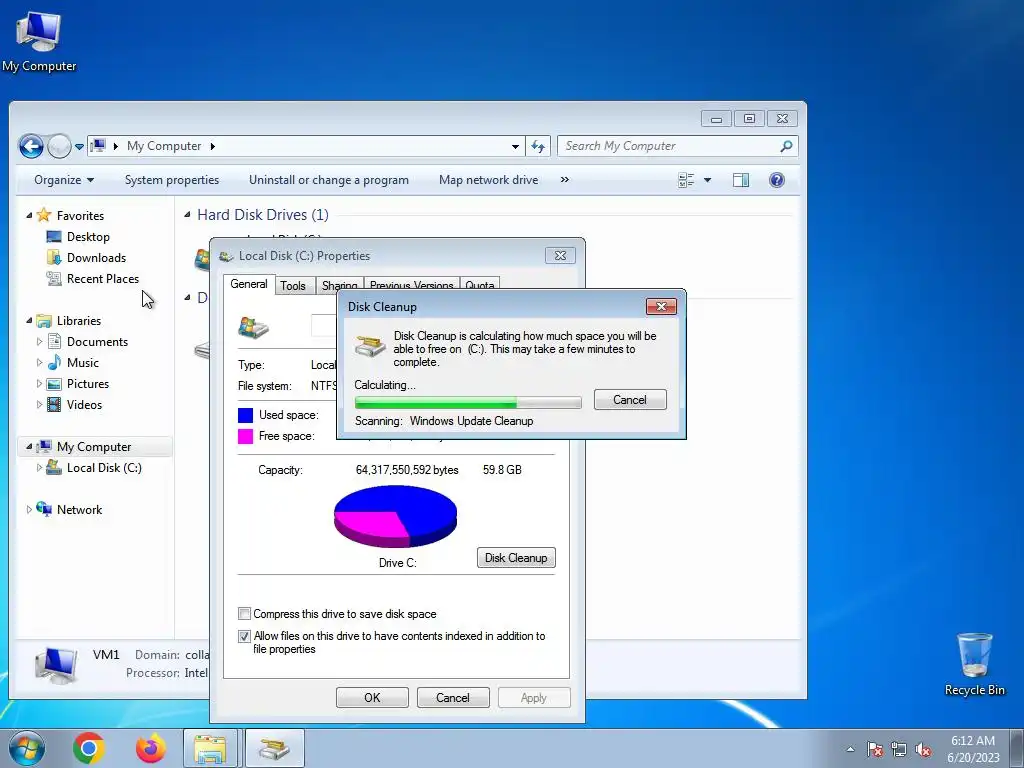This screenshot has height=768, width=1024.
Task: Enable compress this drive checkbox
Action: [244, 614]
